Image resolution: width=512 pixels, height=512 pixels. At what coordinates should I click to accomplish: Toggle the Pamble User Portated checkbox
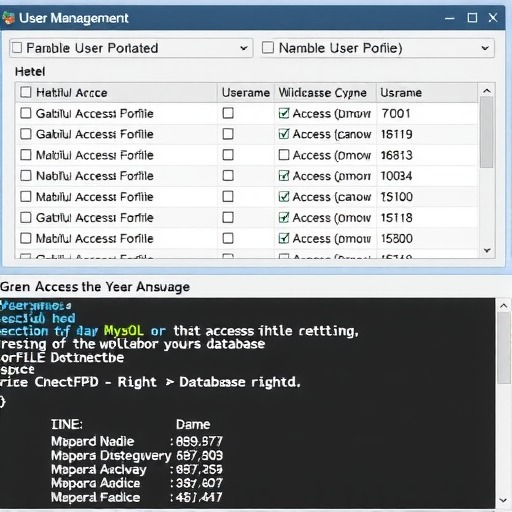(17, 48)
